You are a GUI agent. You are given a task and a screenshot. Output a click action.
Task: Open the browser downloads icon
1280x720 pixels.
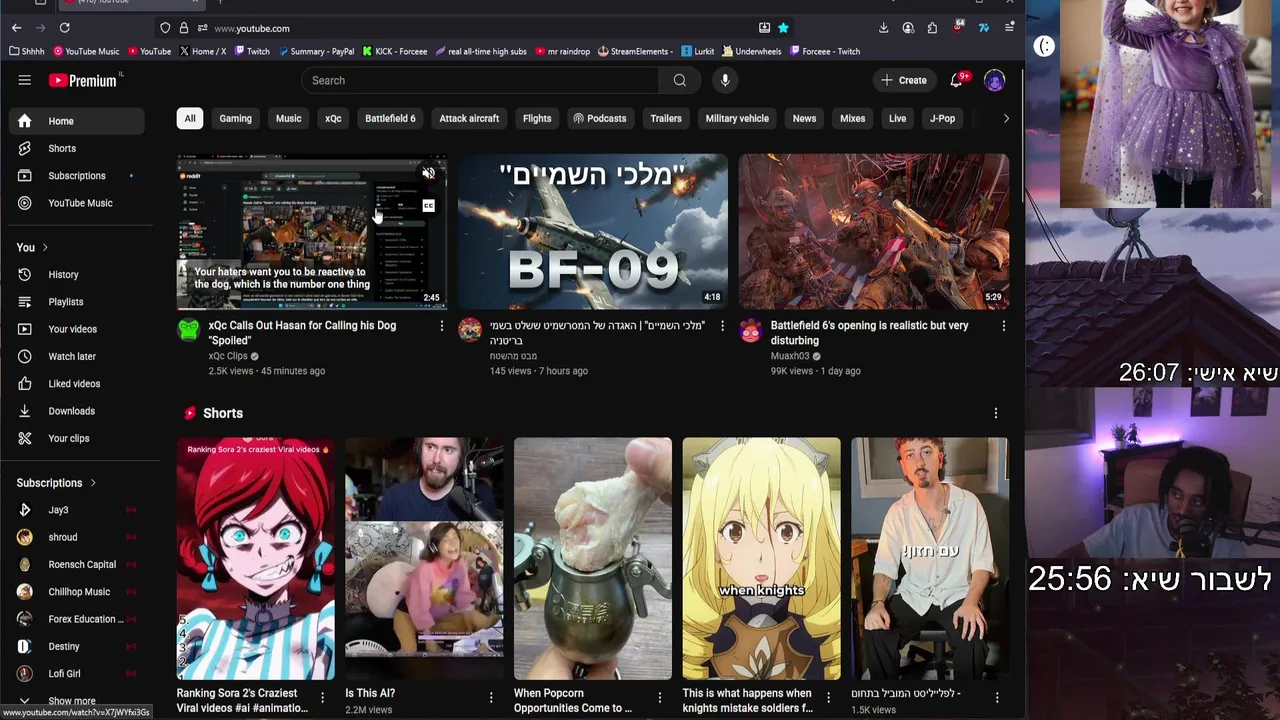[x=883, y=28]
